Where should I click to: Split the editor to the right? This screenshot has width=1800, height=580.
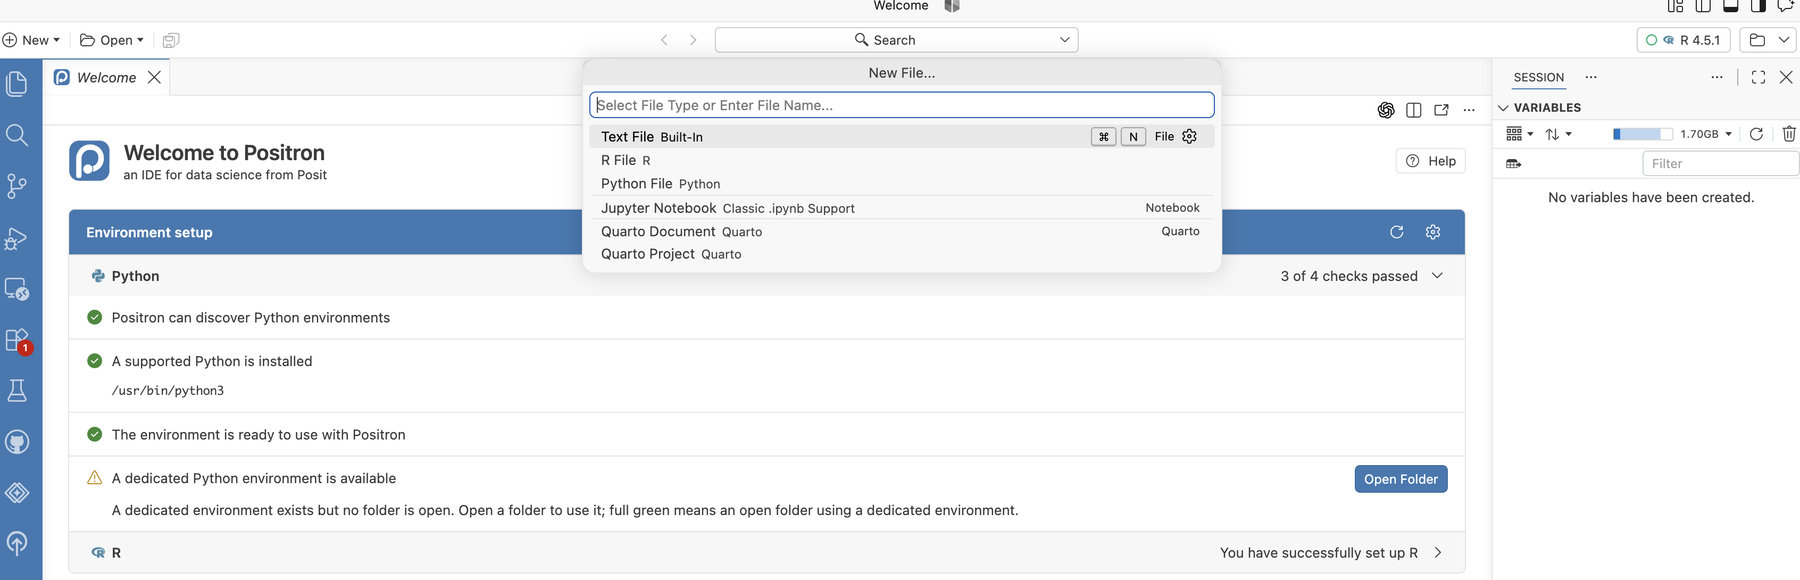(x=1414, y=110)
